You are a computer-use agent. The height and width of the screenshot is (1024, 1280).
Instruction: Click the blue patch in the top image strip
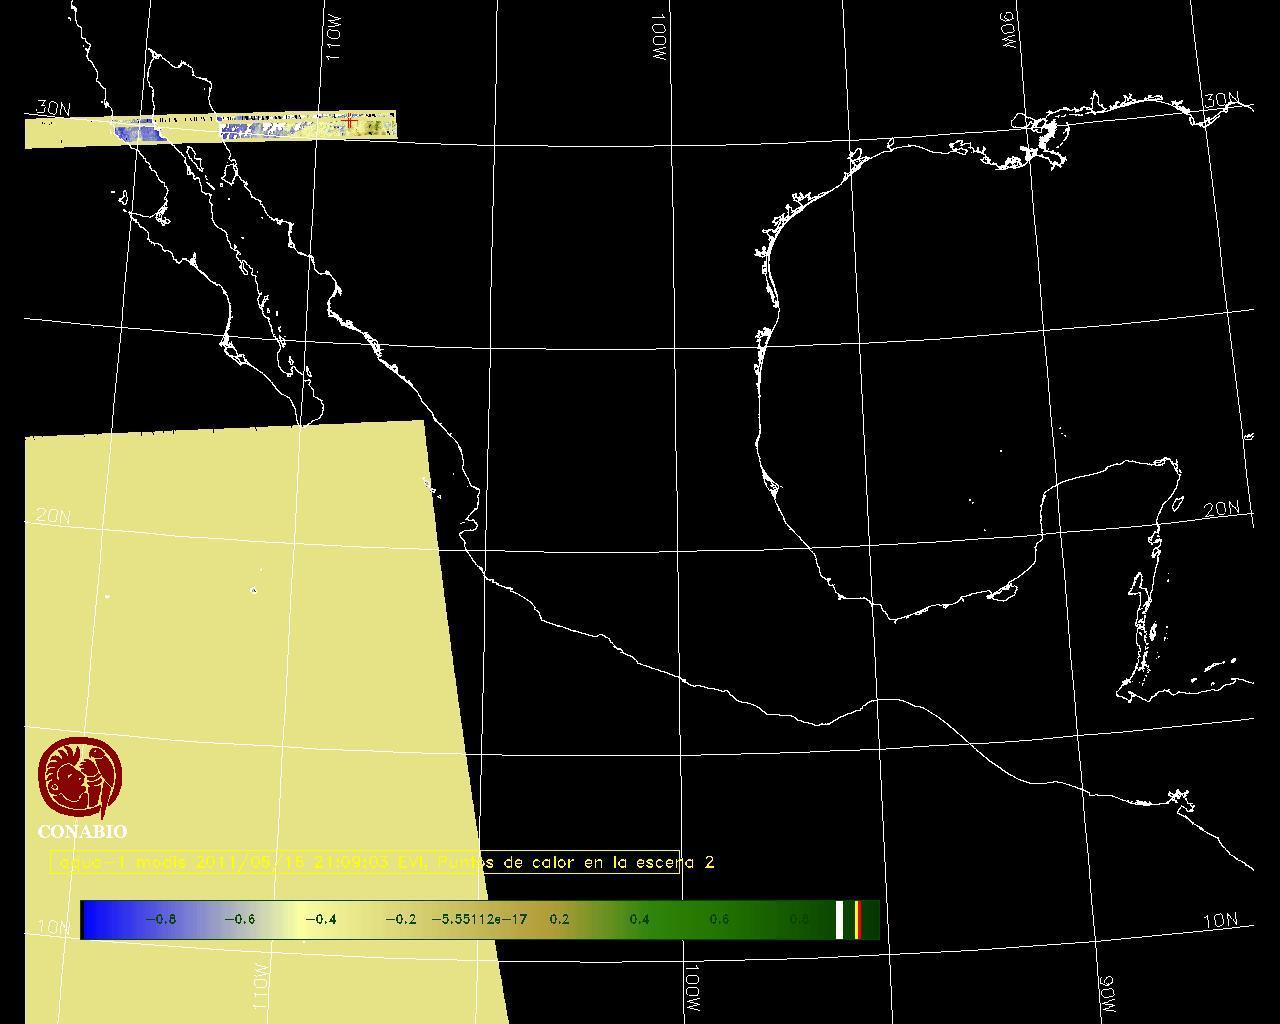coord(135,131)
